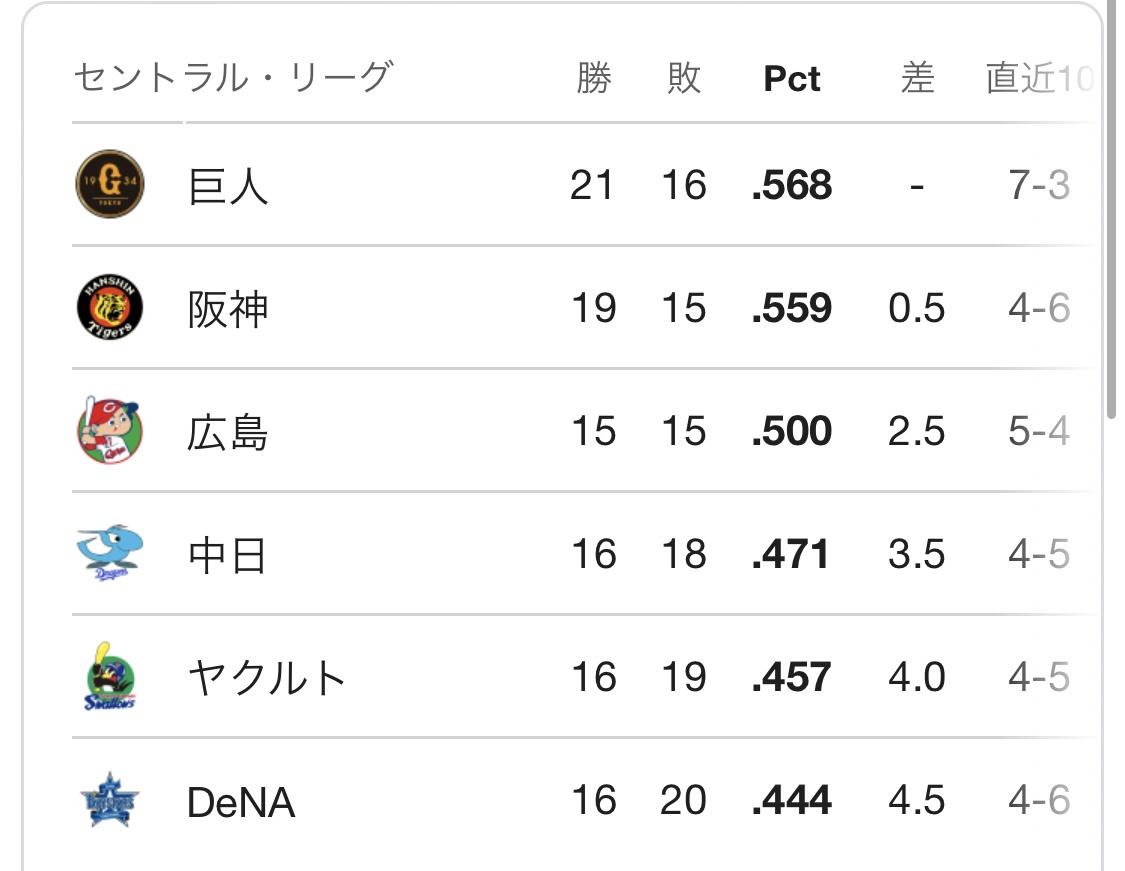Click the Hiroshima Carp team logo
This screenshot has width=1125, height=871.
(110, 431)
